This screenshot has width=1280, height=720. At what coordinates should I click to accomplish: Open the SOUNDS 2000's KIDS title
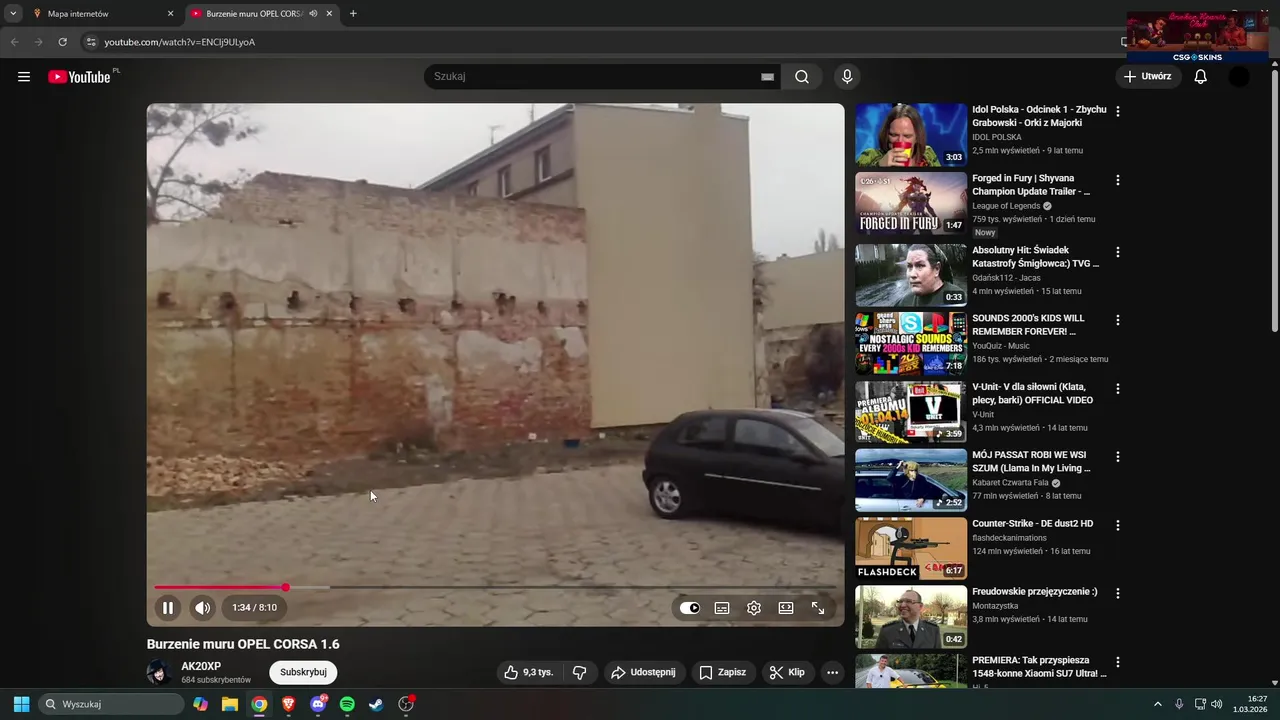pos(1028,325)
